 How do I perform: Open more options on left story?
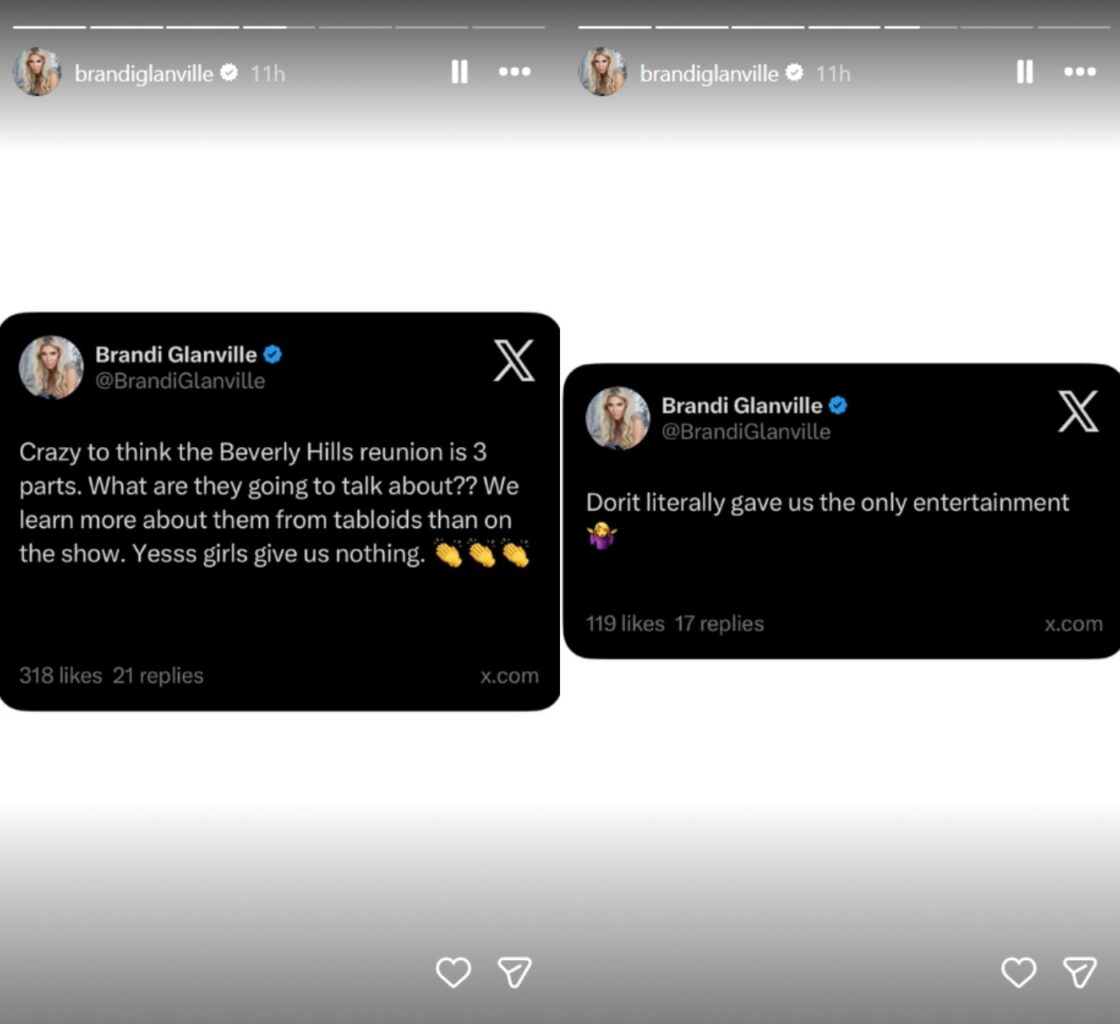point(514,72)
